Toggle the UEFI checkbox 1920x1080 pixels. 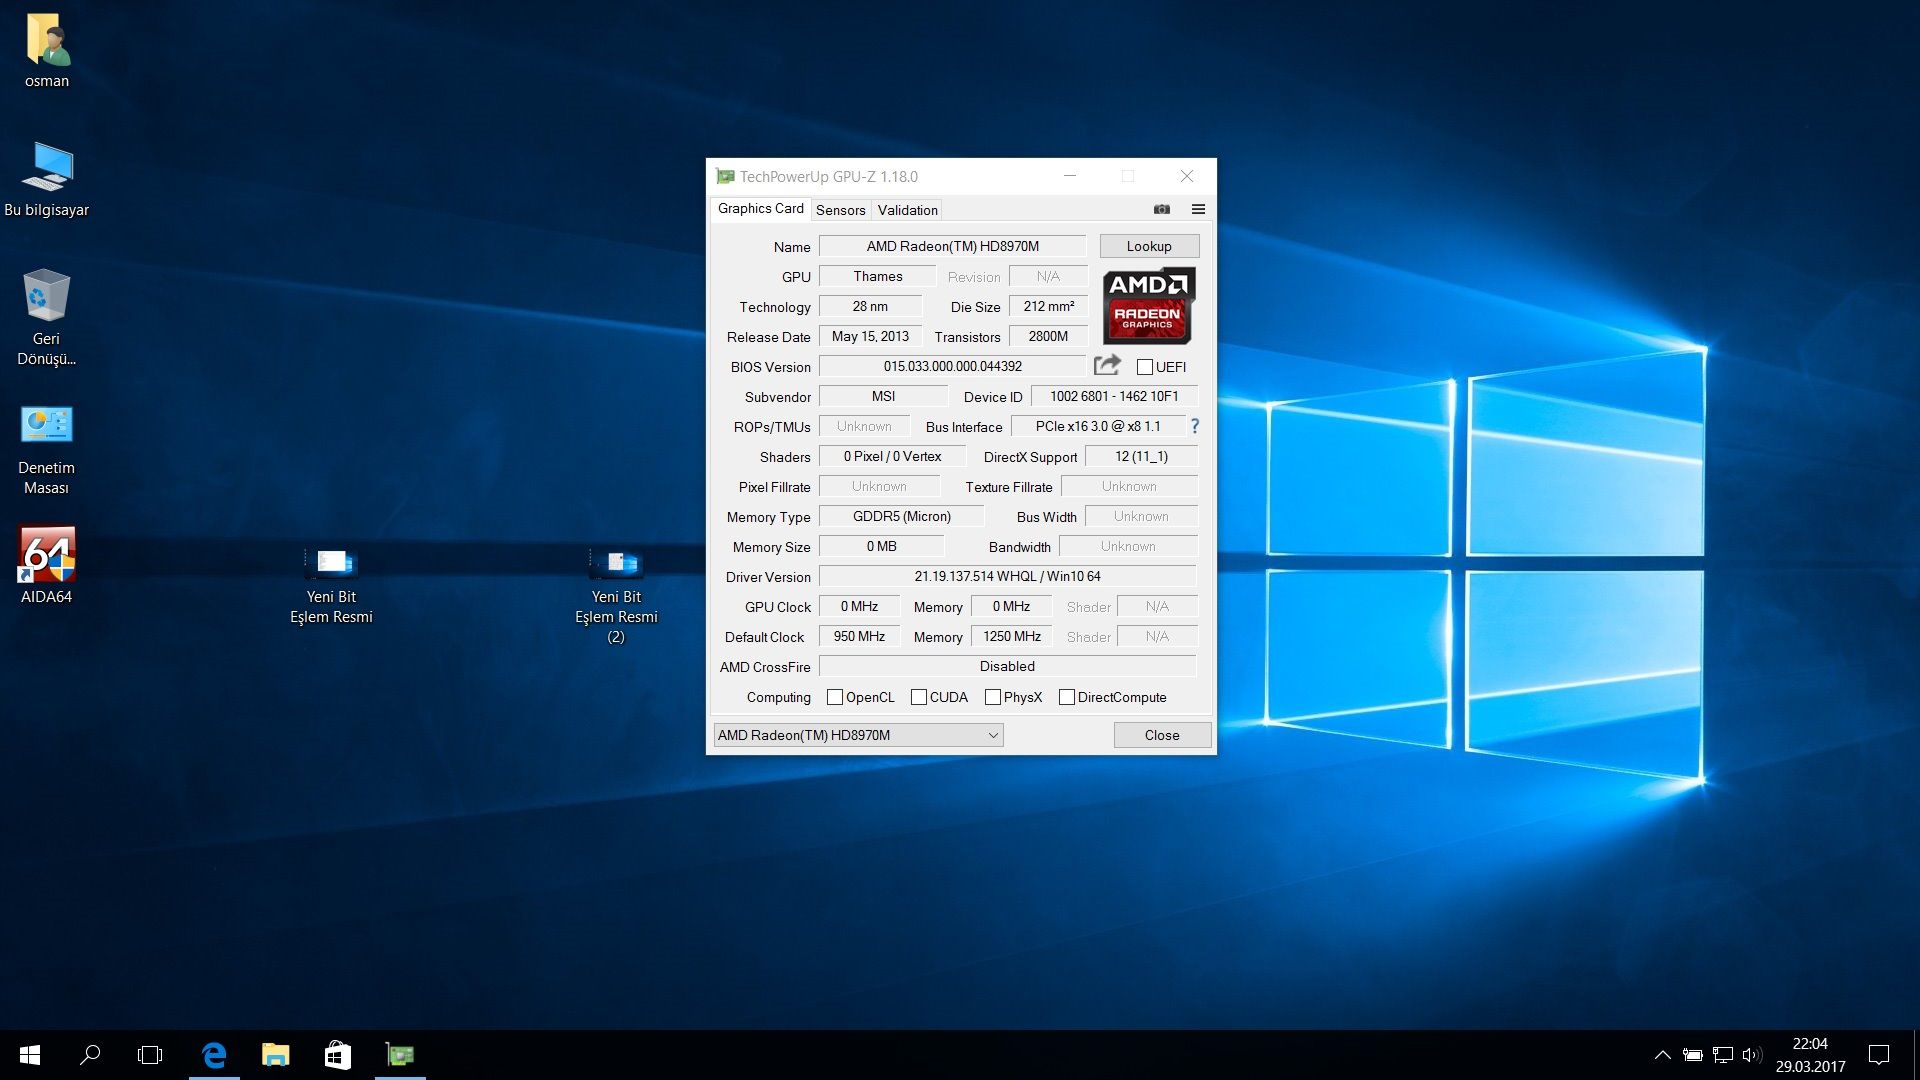pyautogui.click(x=1145, y=367)
